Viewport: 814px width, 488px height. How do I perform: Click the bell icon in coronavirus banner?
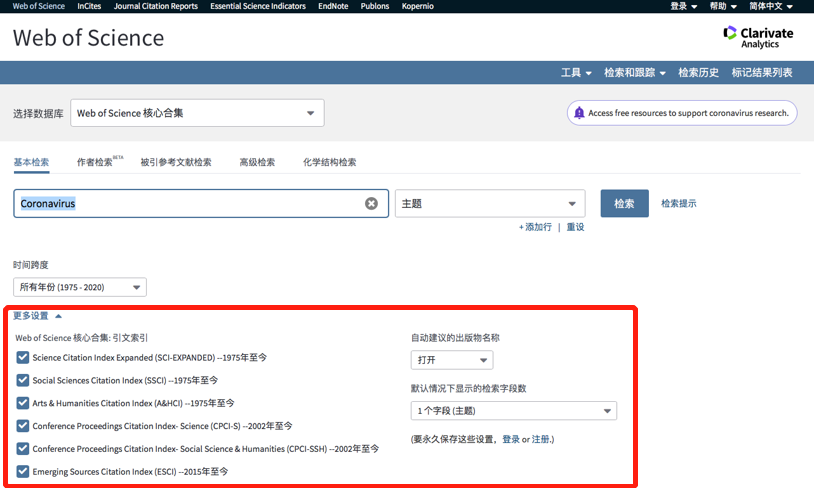click(x=579, y=113)
